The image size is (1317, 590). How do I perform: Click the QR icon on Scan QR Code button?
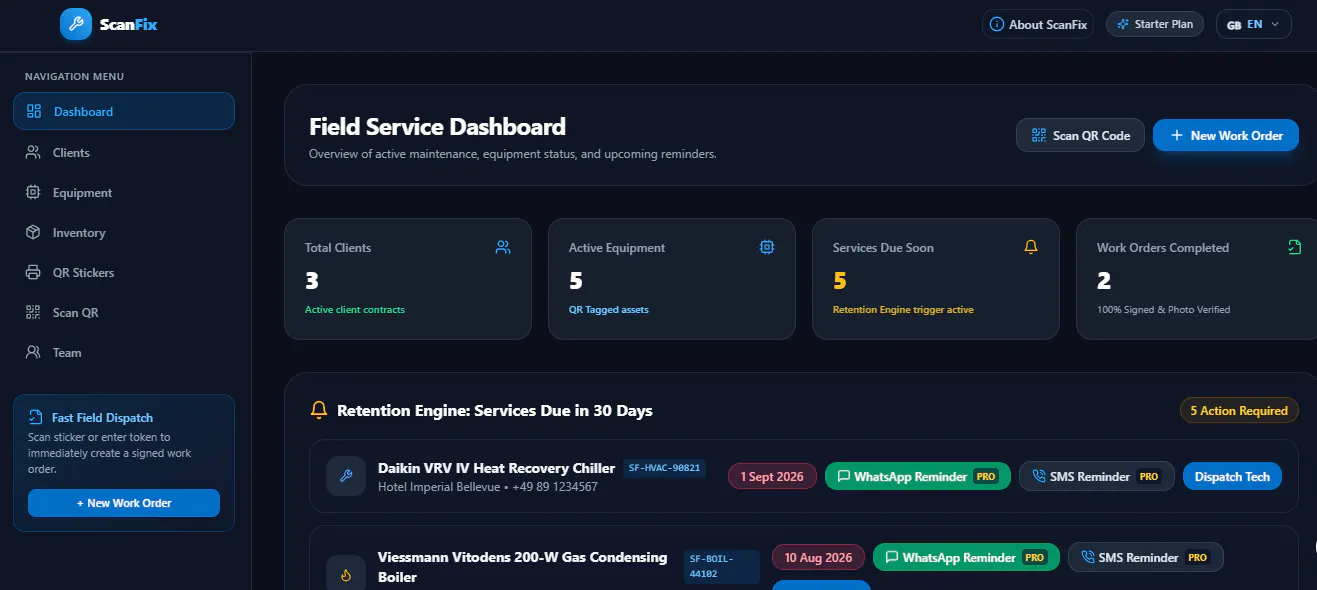click(1039, 136)
